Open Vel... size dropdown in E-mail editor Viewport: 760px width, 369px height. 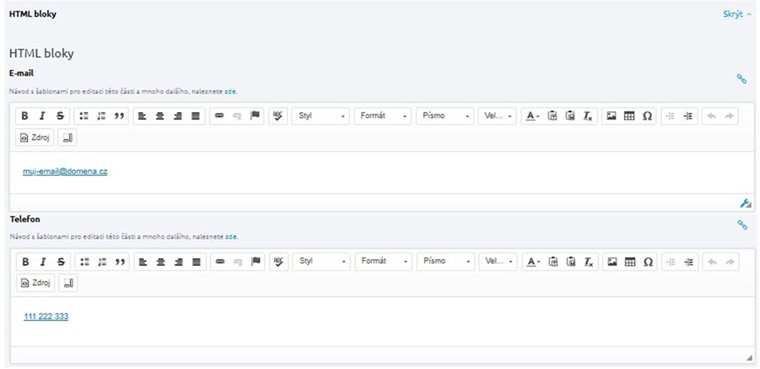pyautogui.click(x=497, y=116)
